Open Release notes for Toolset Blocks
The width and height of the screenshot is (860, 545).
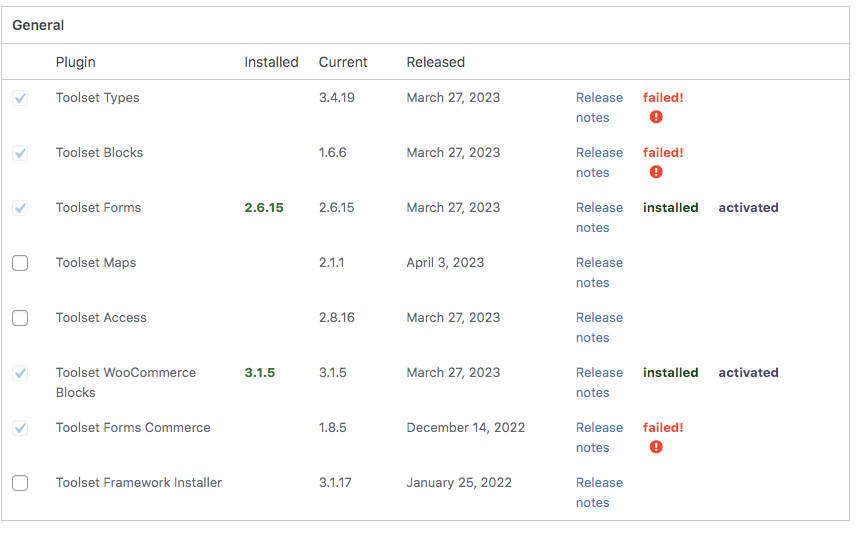599,162
